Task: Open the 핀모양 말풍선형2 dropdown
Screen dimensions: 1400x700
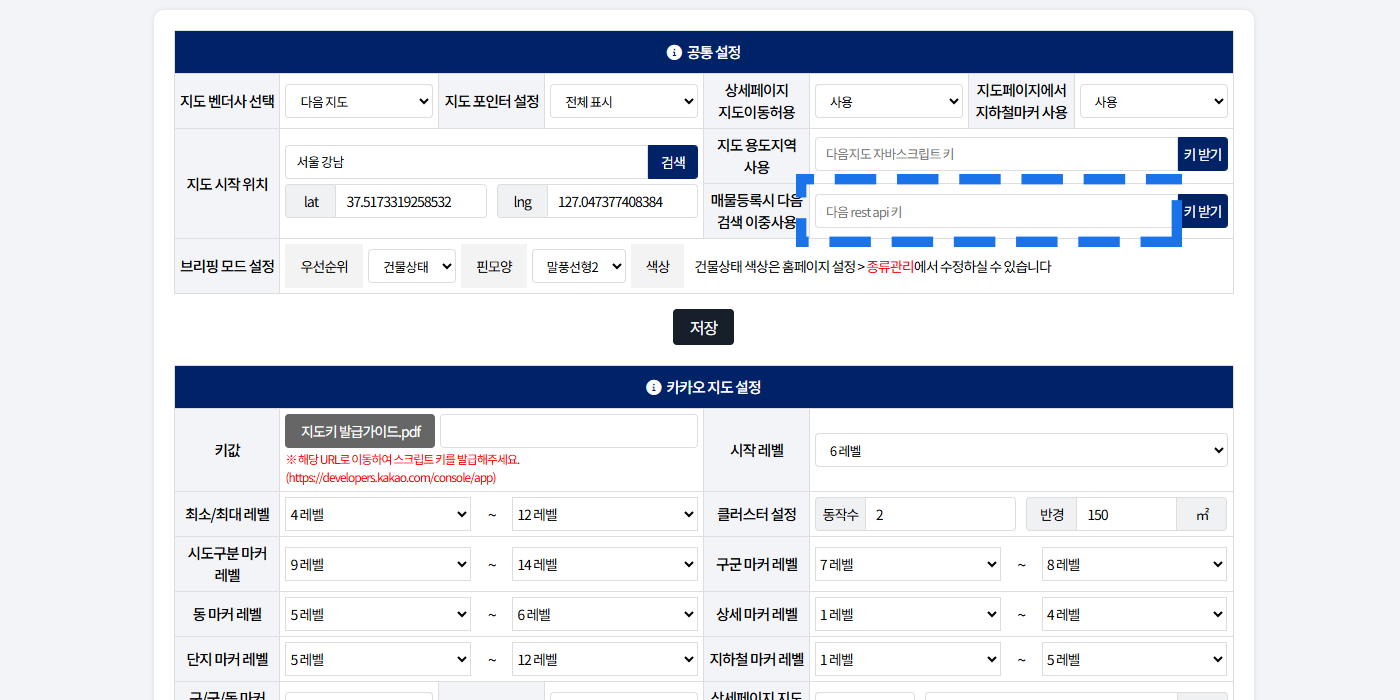Action: point(578,267)
